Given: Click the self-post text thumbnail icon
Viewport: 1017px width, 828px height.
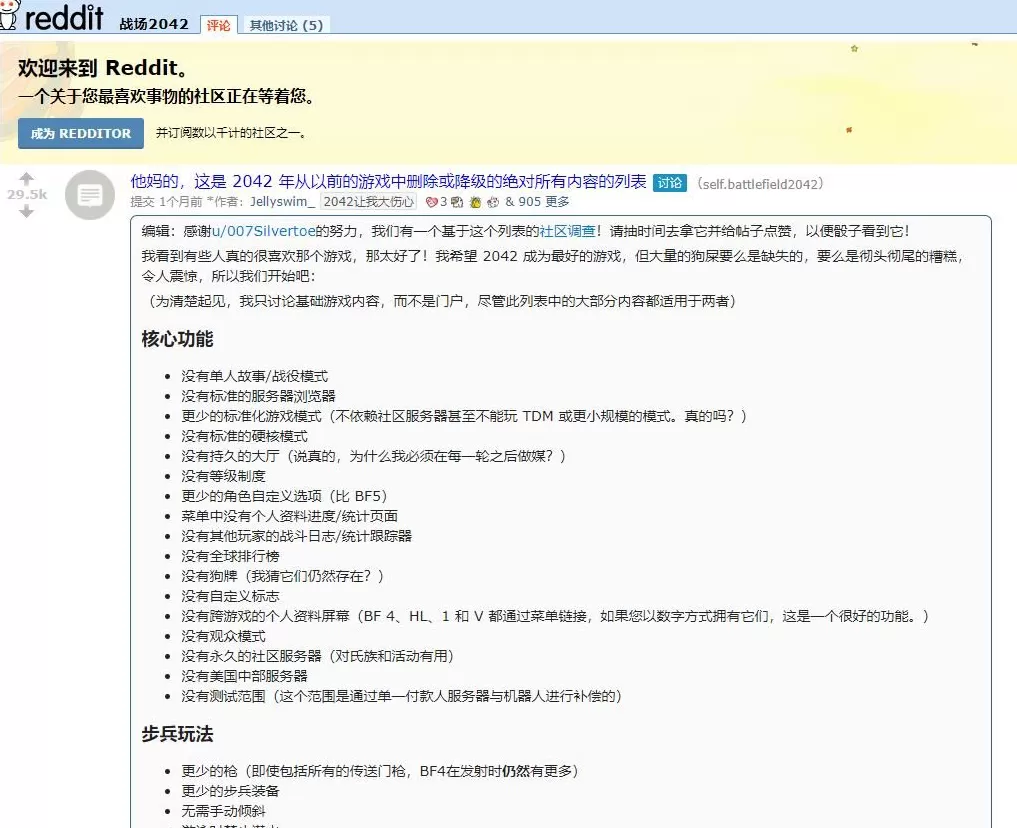Looking at the screenshot, I should (90, 195).
